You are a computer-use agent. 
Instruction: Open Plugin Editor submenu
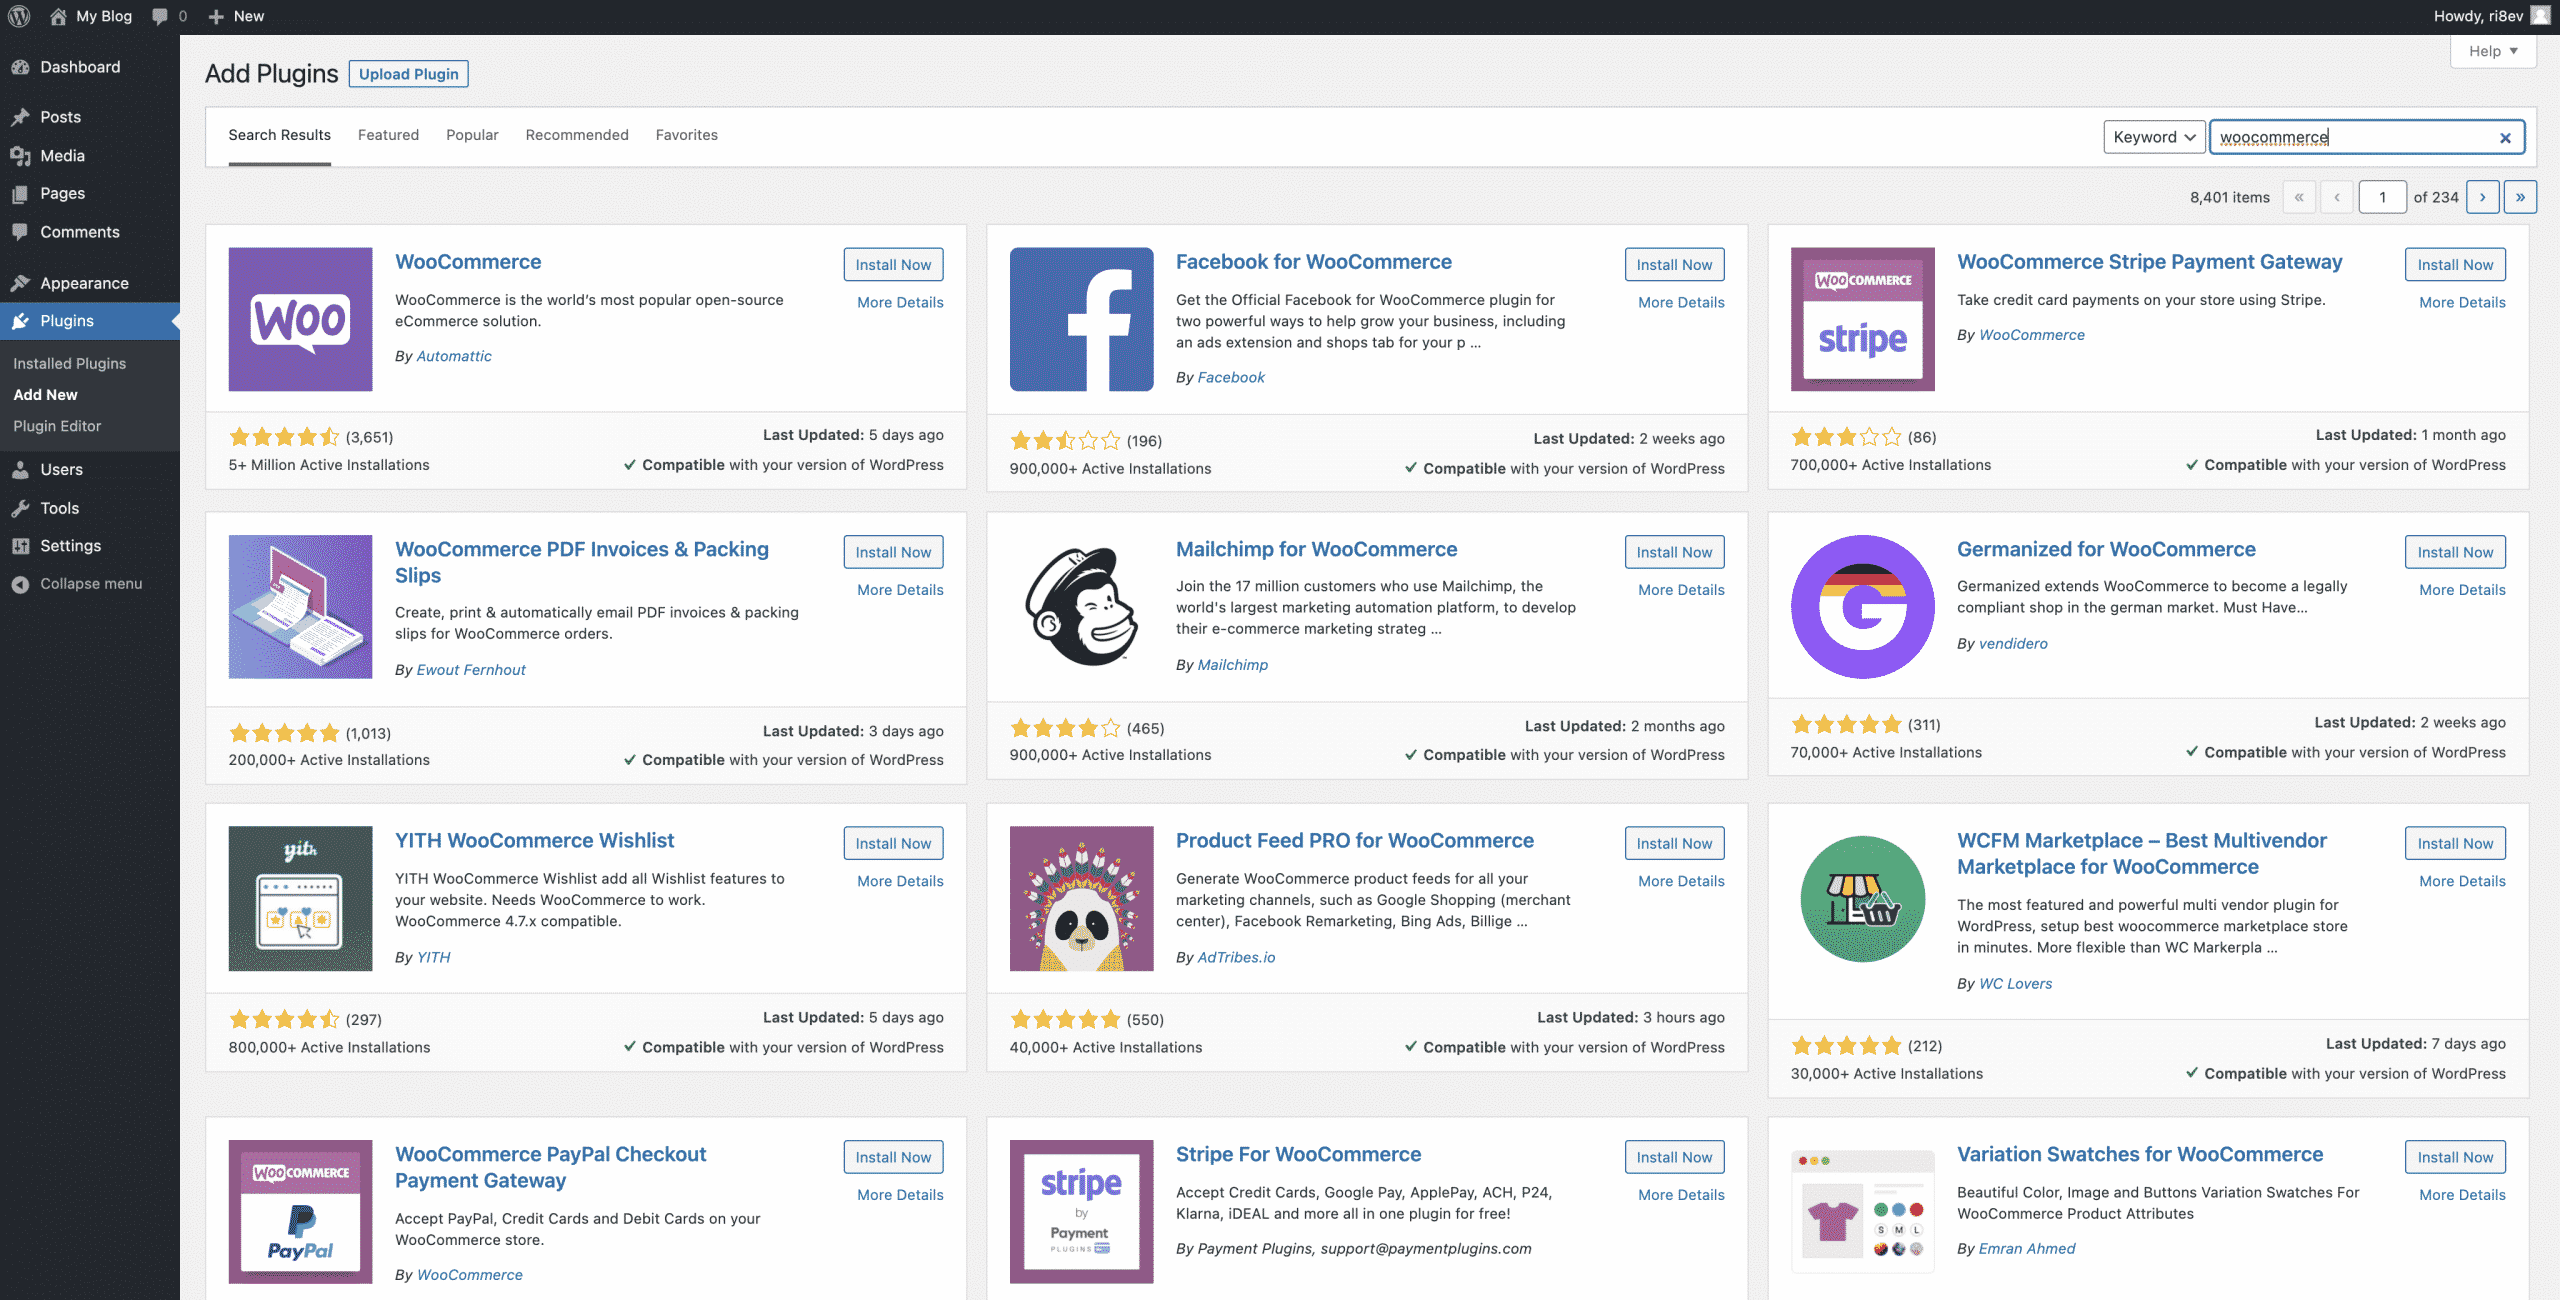pyautogui.click(x=57, y=426)
